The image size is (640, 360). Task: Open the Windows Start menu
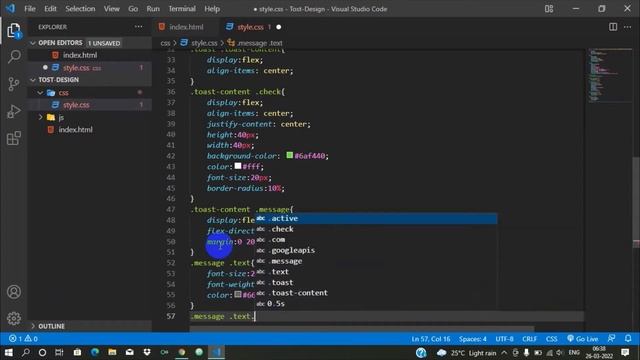click(9, 352)
